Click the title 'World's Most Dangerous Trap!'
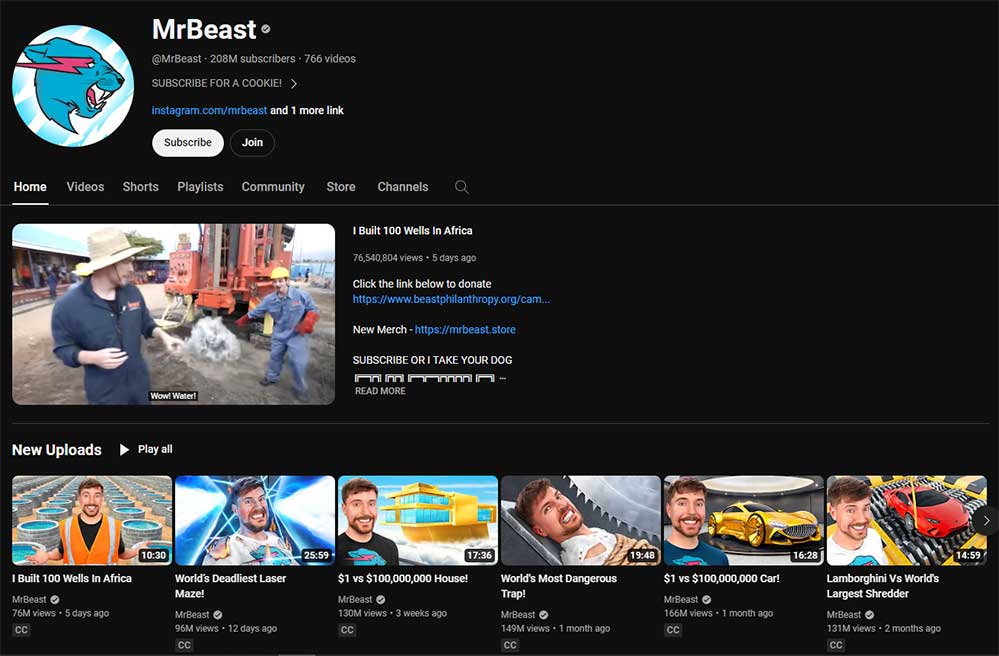Image resolution: width=999 pixels, height=656 pixels. click(559, 586)
